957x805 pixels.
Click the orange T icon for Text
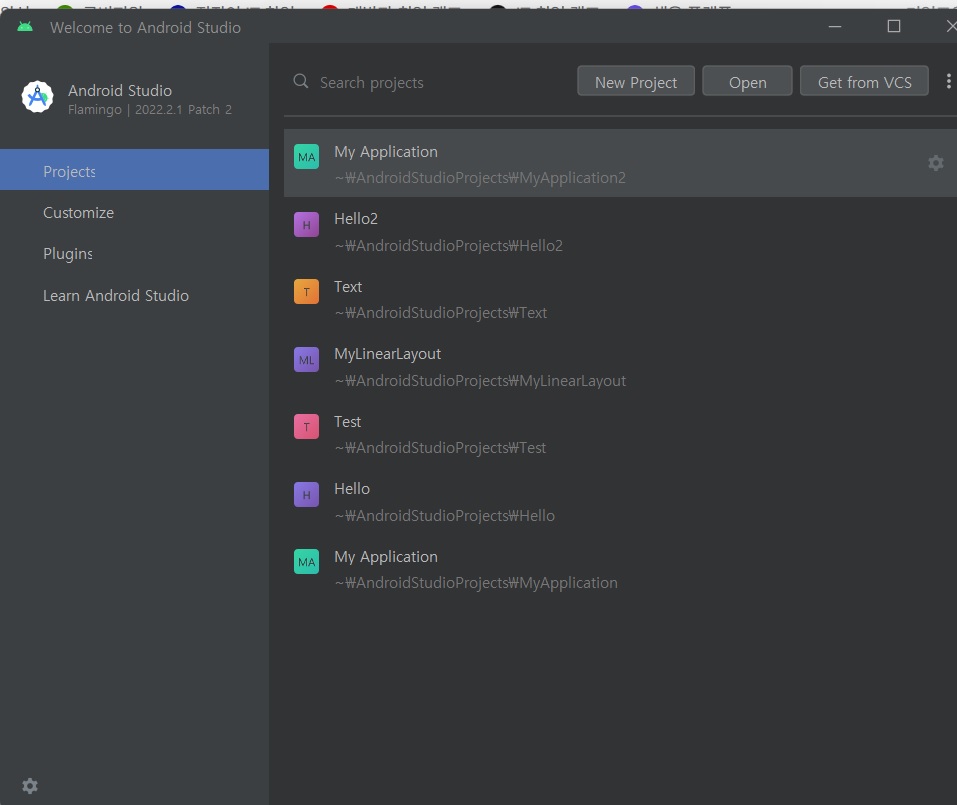(x=306, y=292)
